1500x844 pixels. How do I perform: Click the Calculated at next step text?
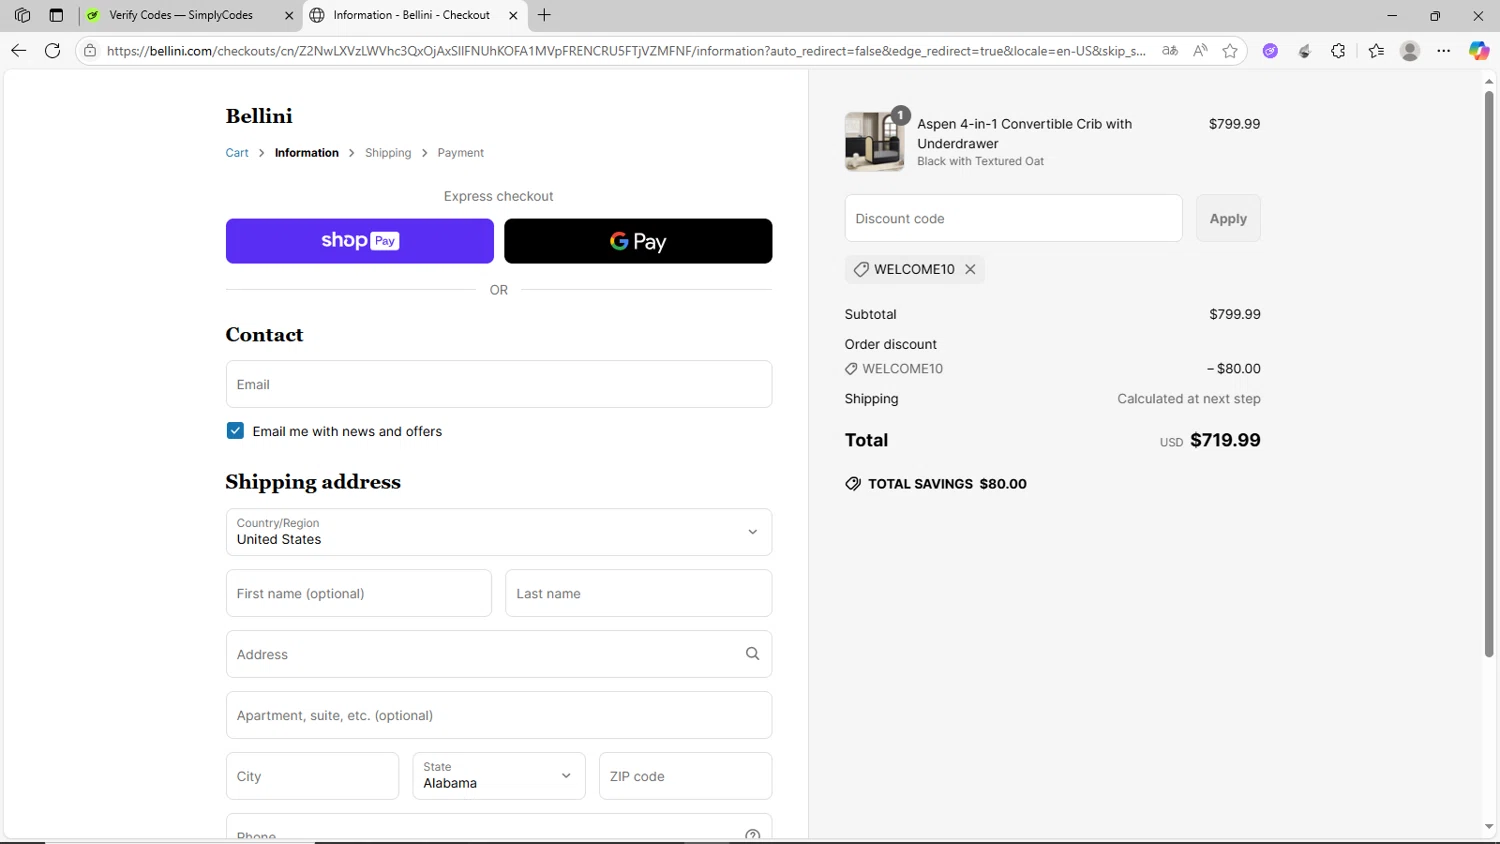(1189, 399)
